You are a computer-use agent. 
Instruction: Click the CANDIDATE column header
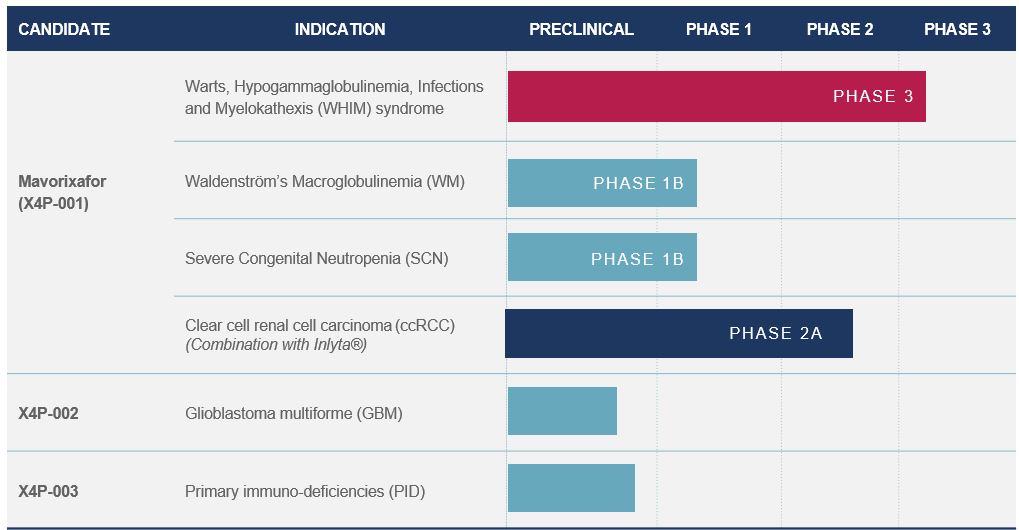coord(64,29)
